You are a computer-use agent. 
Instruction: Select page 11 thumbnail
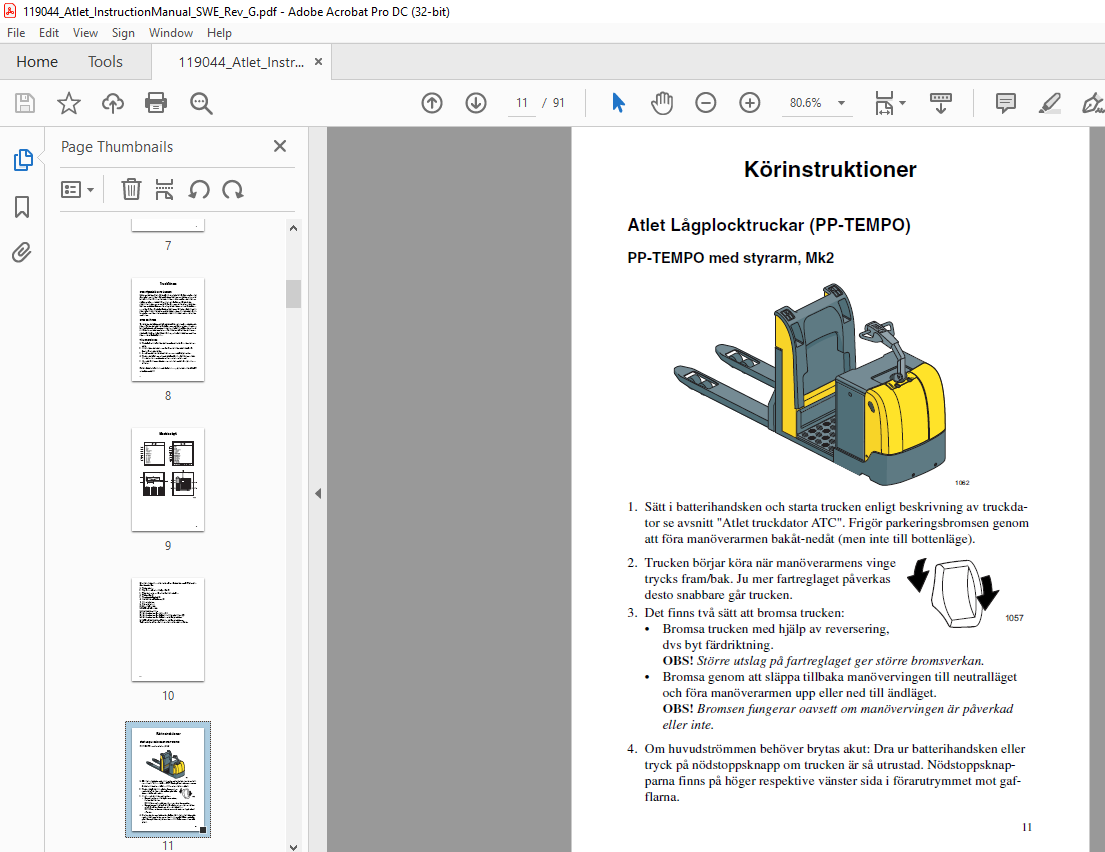(x=168, y=779)
